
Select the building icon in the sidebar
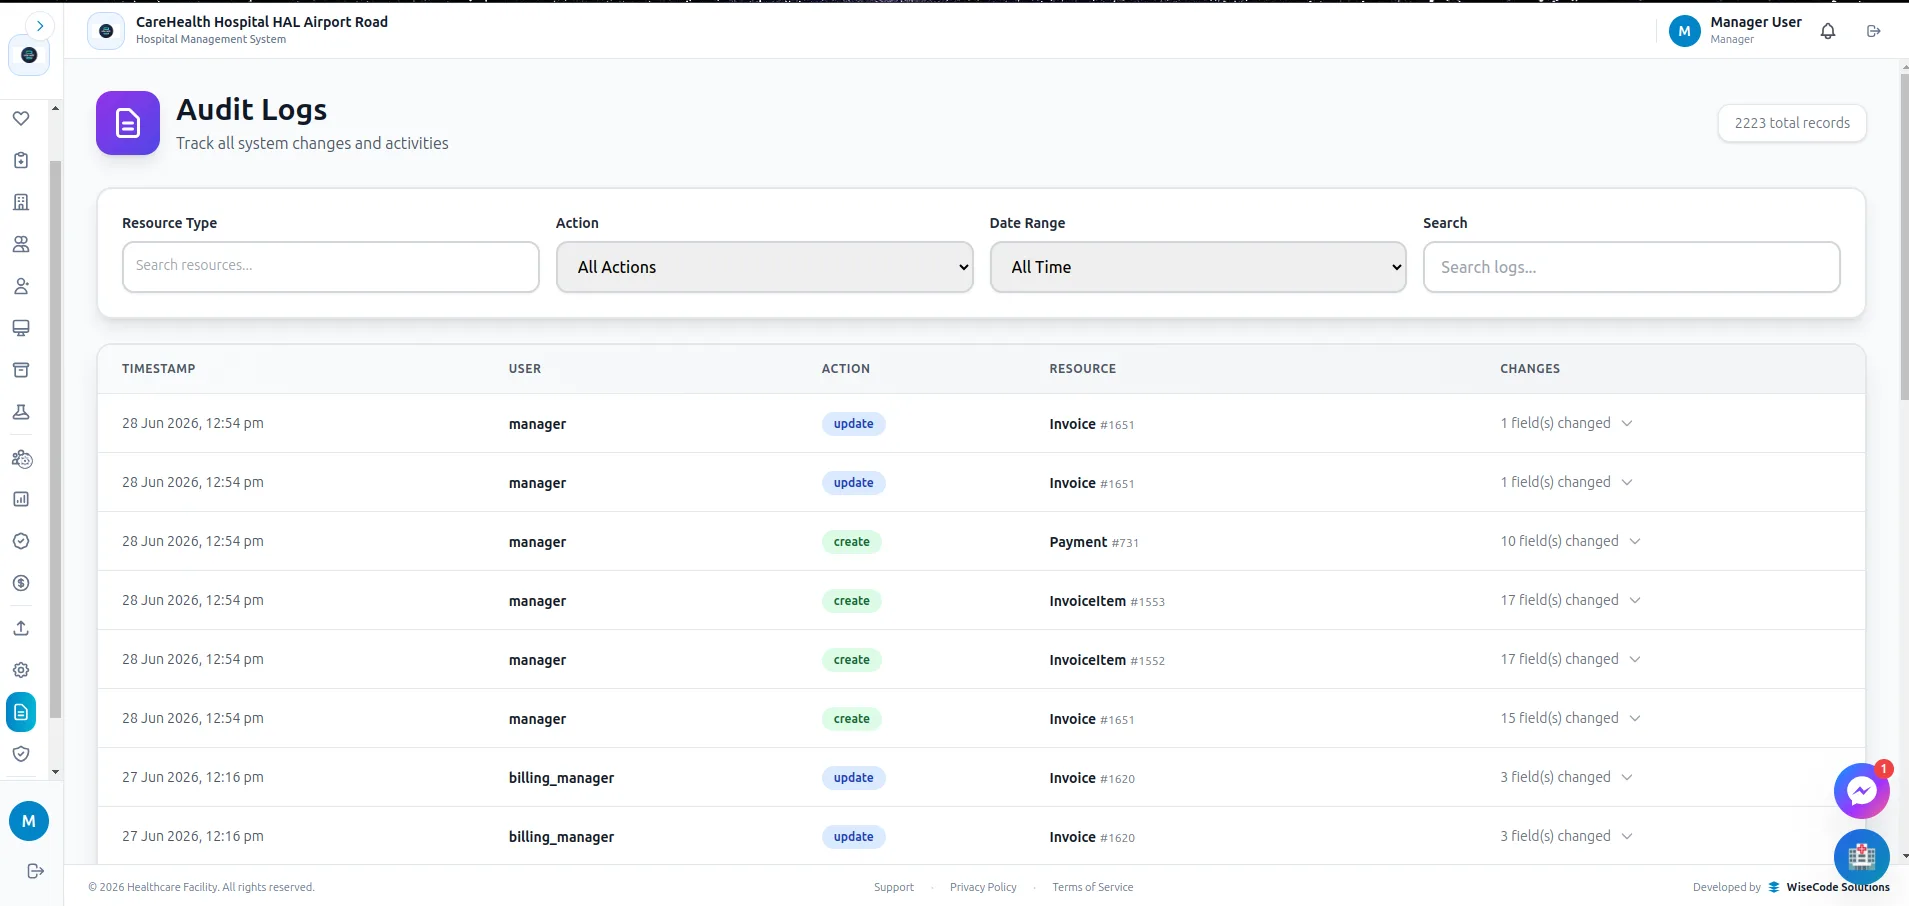coord(21,202)
